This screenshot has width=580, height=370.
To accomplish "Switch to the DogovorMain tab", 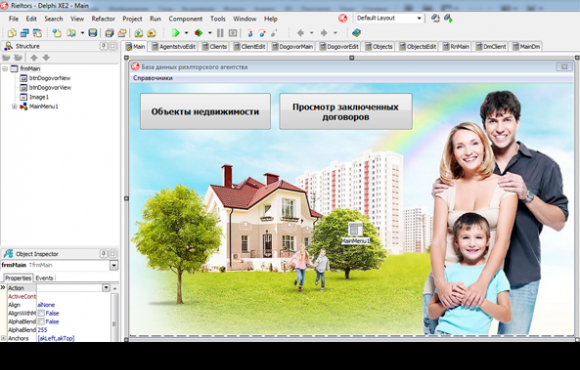I will (292, 47).
